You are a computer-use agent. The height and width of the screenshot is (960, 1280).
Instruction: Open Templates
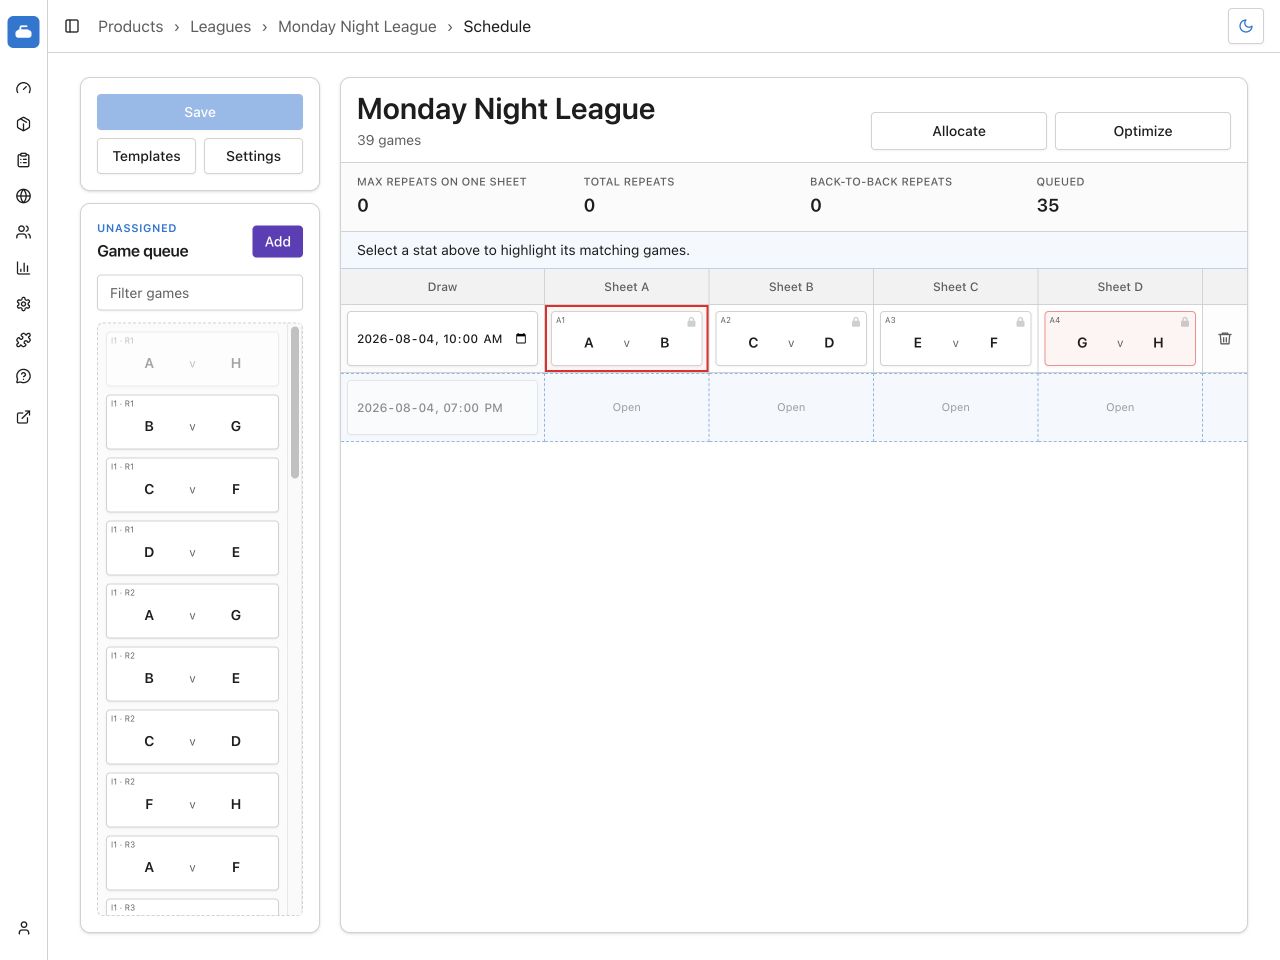(146, 156)
